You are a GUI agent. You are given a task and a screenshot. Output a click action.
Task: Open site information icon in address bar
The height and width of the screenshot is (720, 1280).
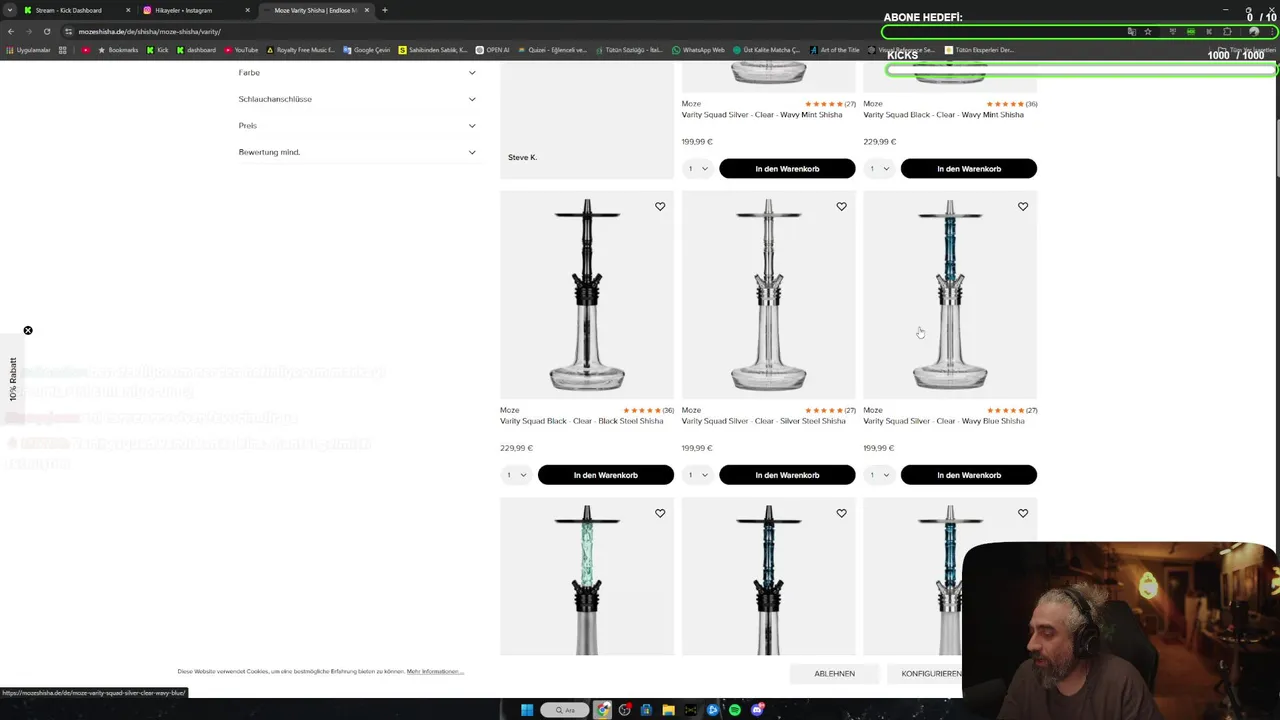(68, 31)
